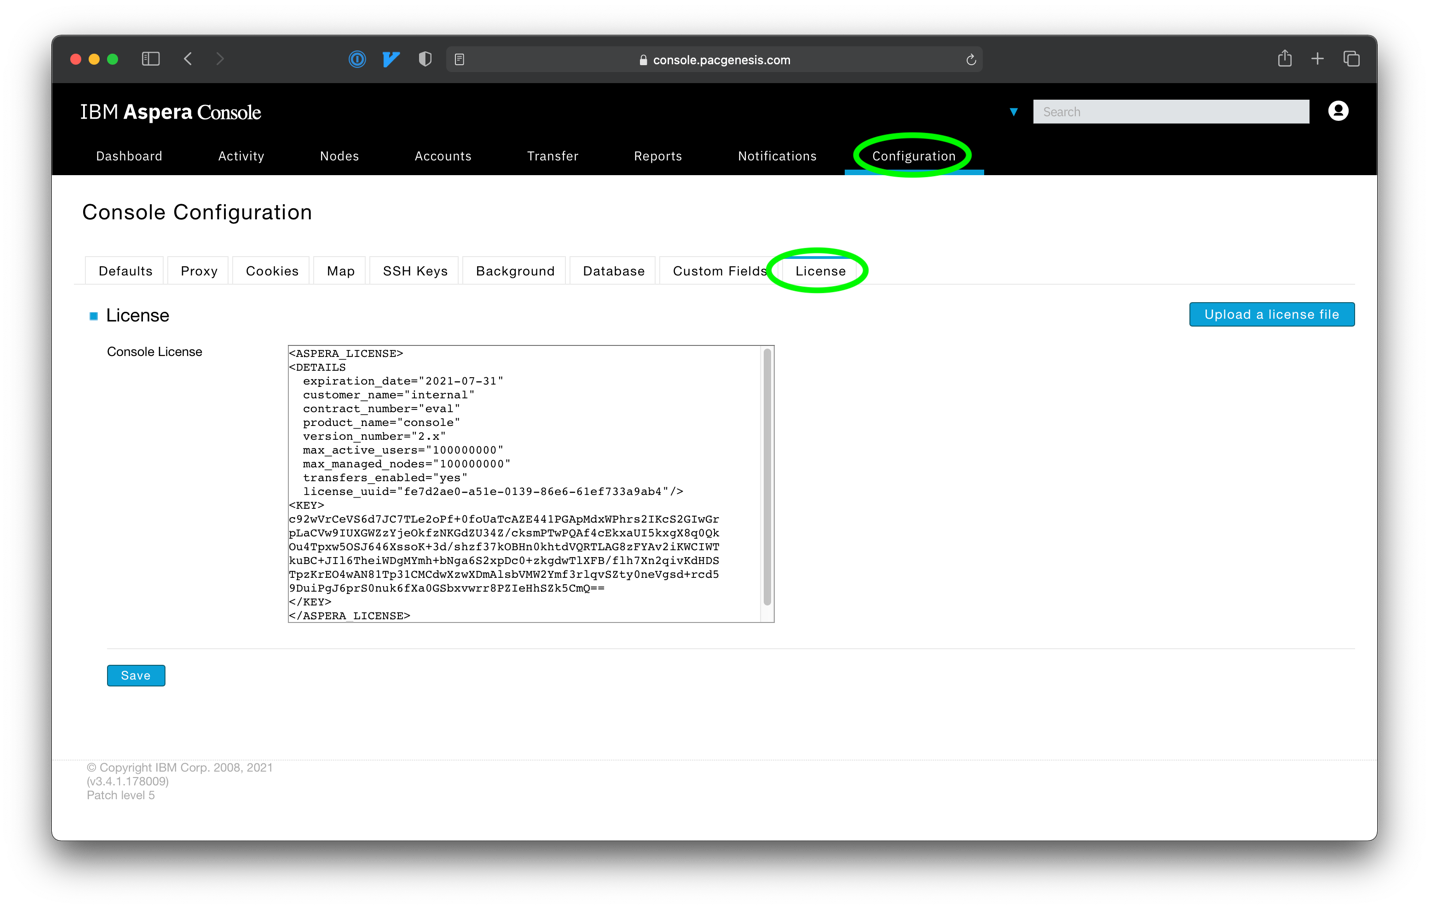This screenshot has height=909, width=1429.
Task: Open the Reports menu
Action: tap(658, 156)
